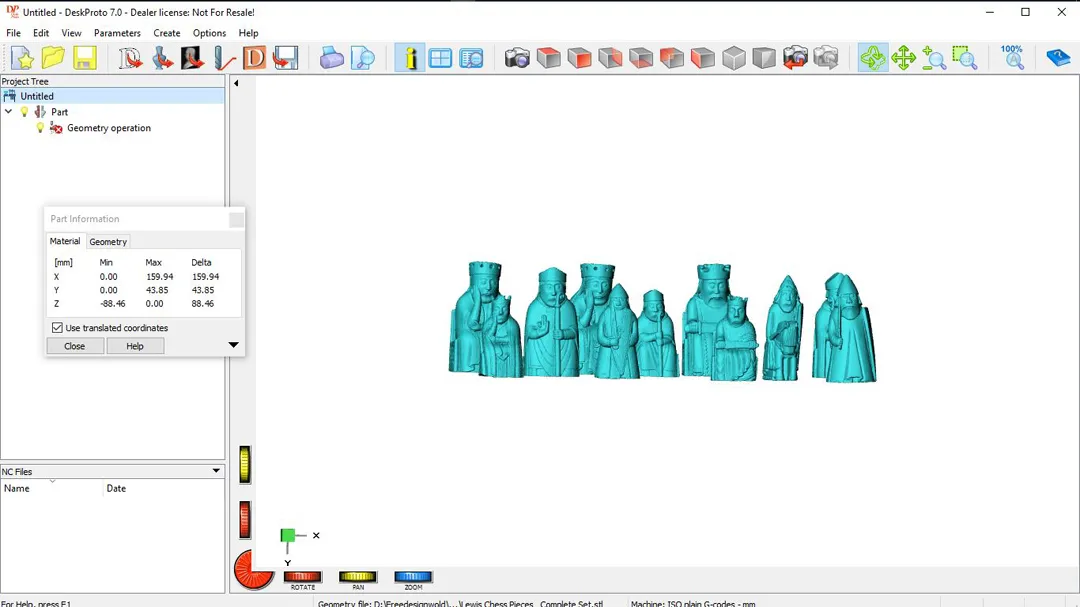This screenshot has width=1080, height=607.
Task: Click the list magnifier icon beside split view
Action: tap(471, 58)
